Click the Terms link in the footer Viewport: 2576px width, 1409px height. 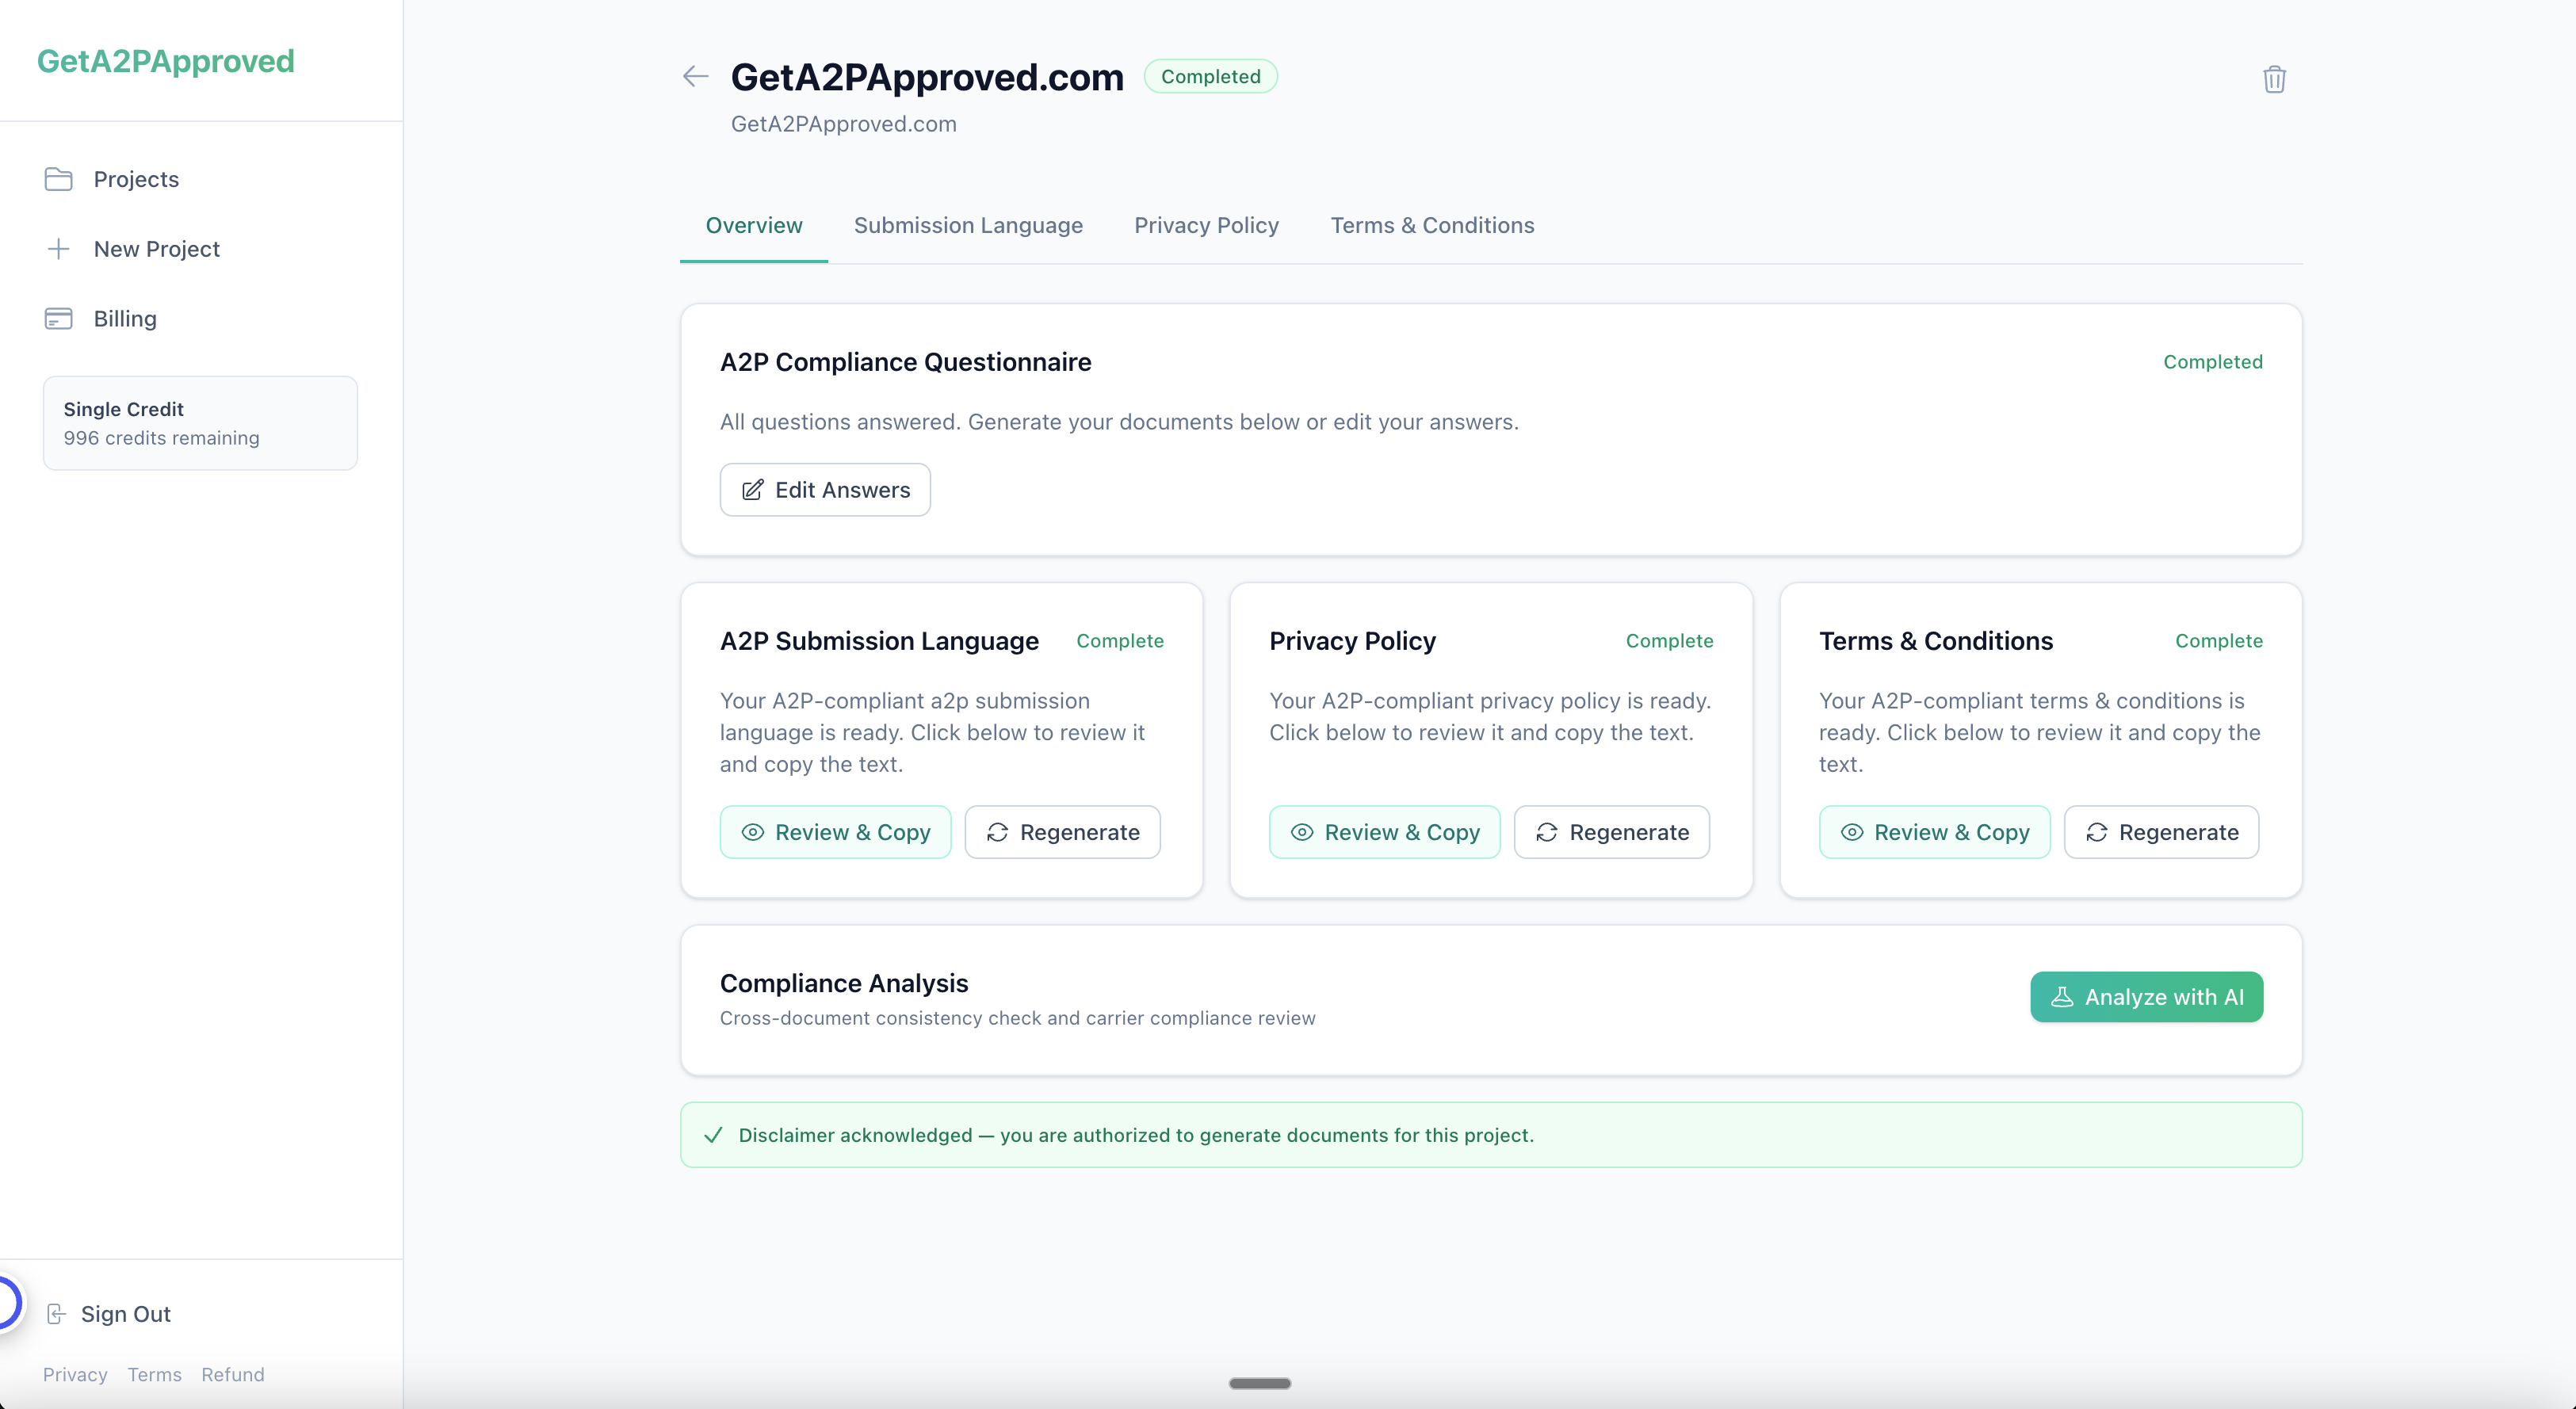click(x=154, y=1374)
